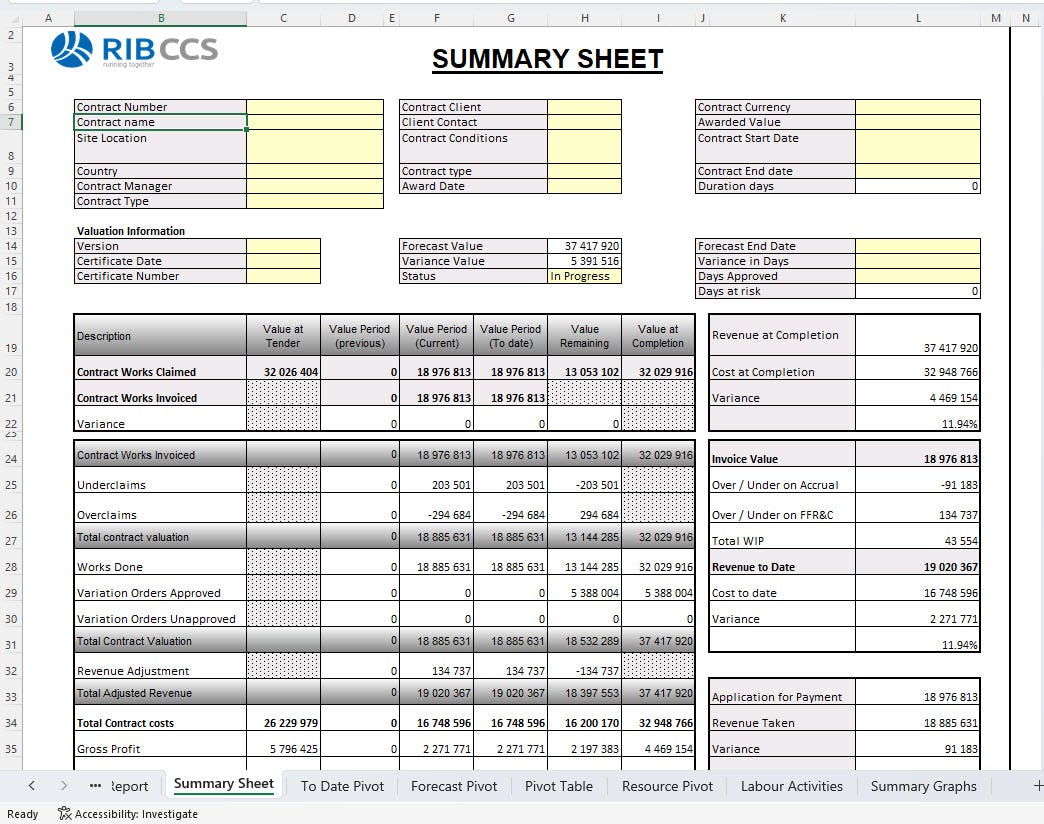Click the Award Date input cell

click(584, 186)
